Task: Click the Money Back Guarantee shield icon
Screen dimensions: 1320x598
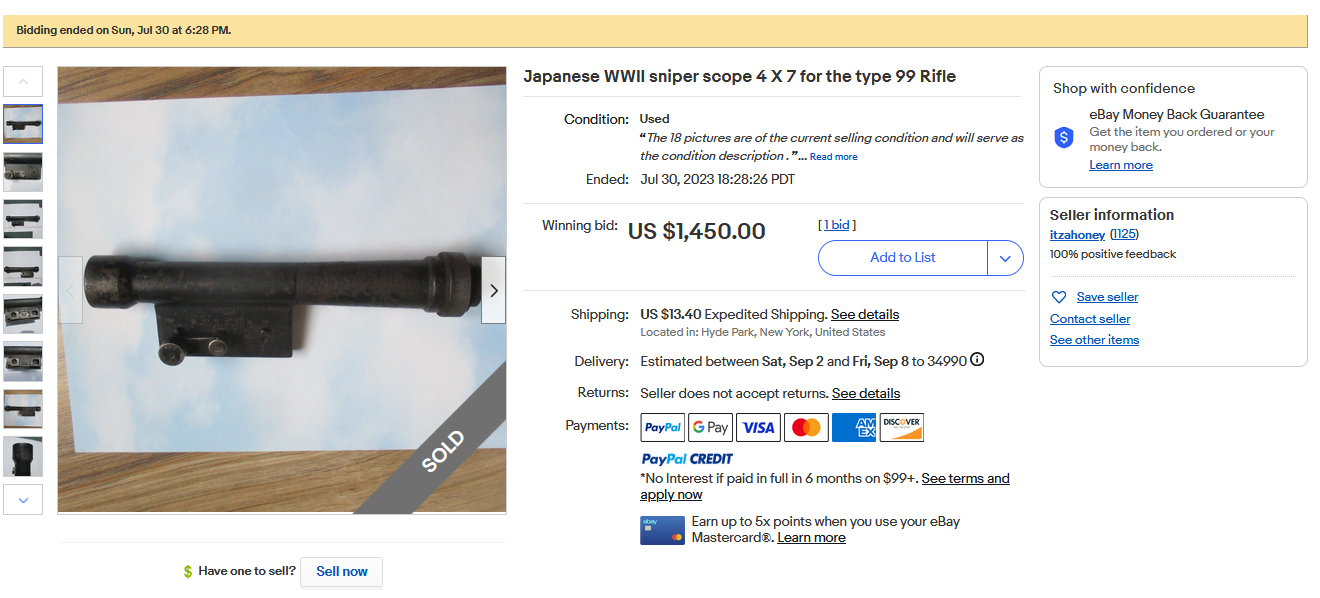Action: click(x=1064, y=138)
